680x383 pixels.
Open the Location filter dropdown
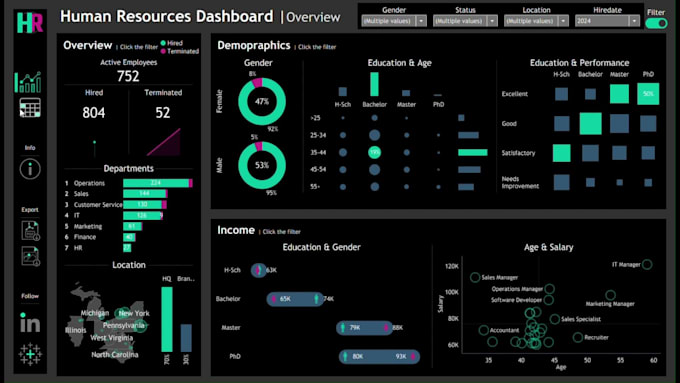pyautogui.click(x=536, y=21)
